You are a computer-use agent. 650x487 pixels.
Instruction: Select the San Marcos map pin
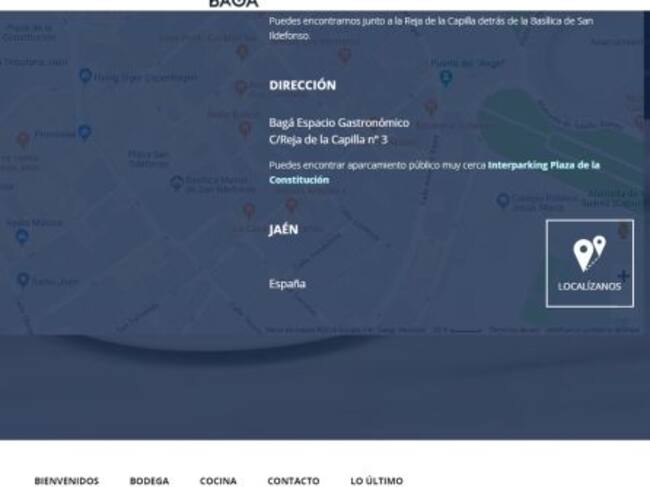(x=22, y=236)
